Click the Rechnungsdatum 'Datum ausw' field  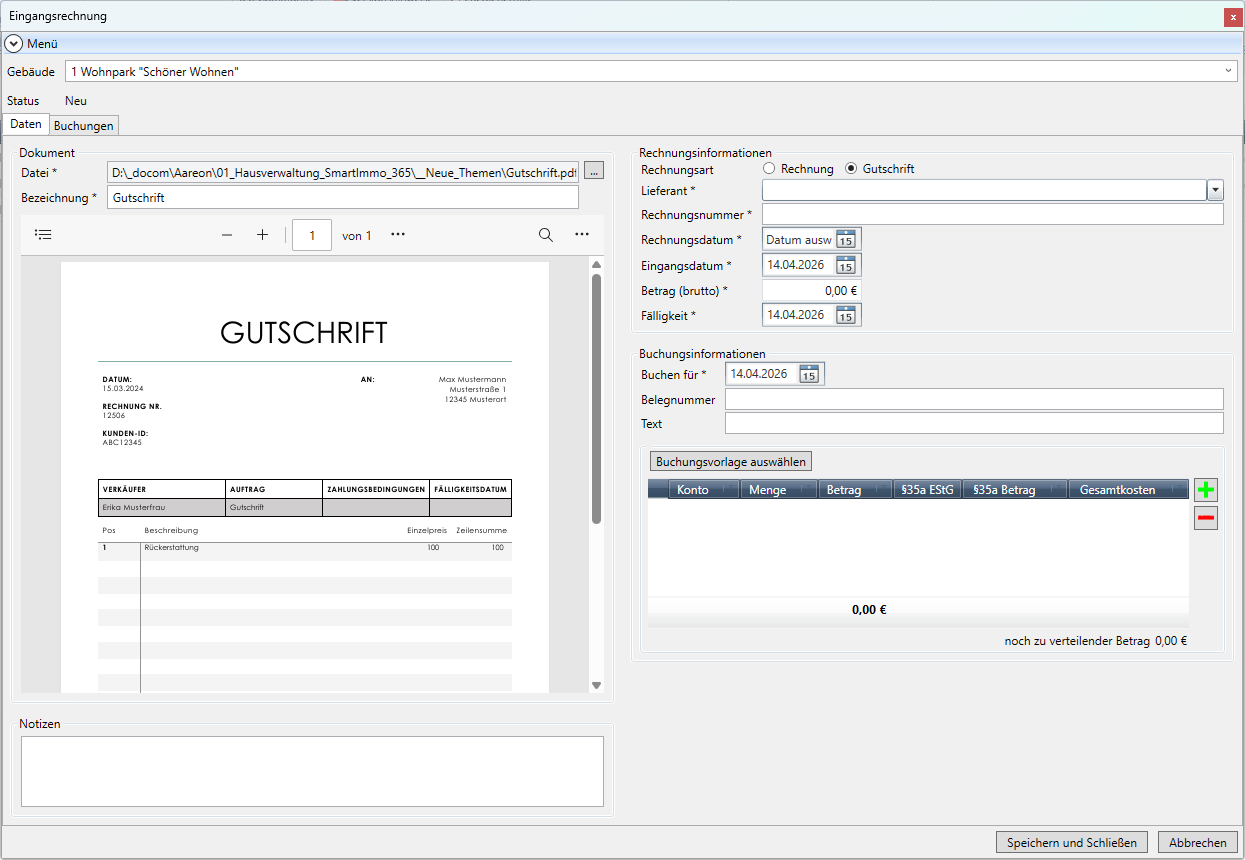click(798, 240)
